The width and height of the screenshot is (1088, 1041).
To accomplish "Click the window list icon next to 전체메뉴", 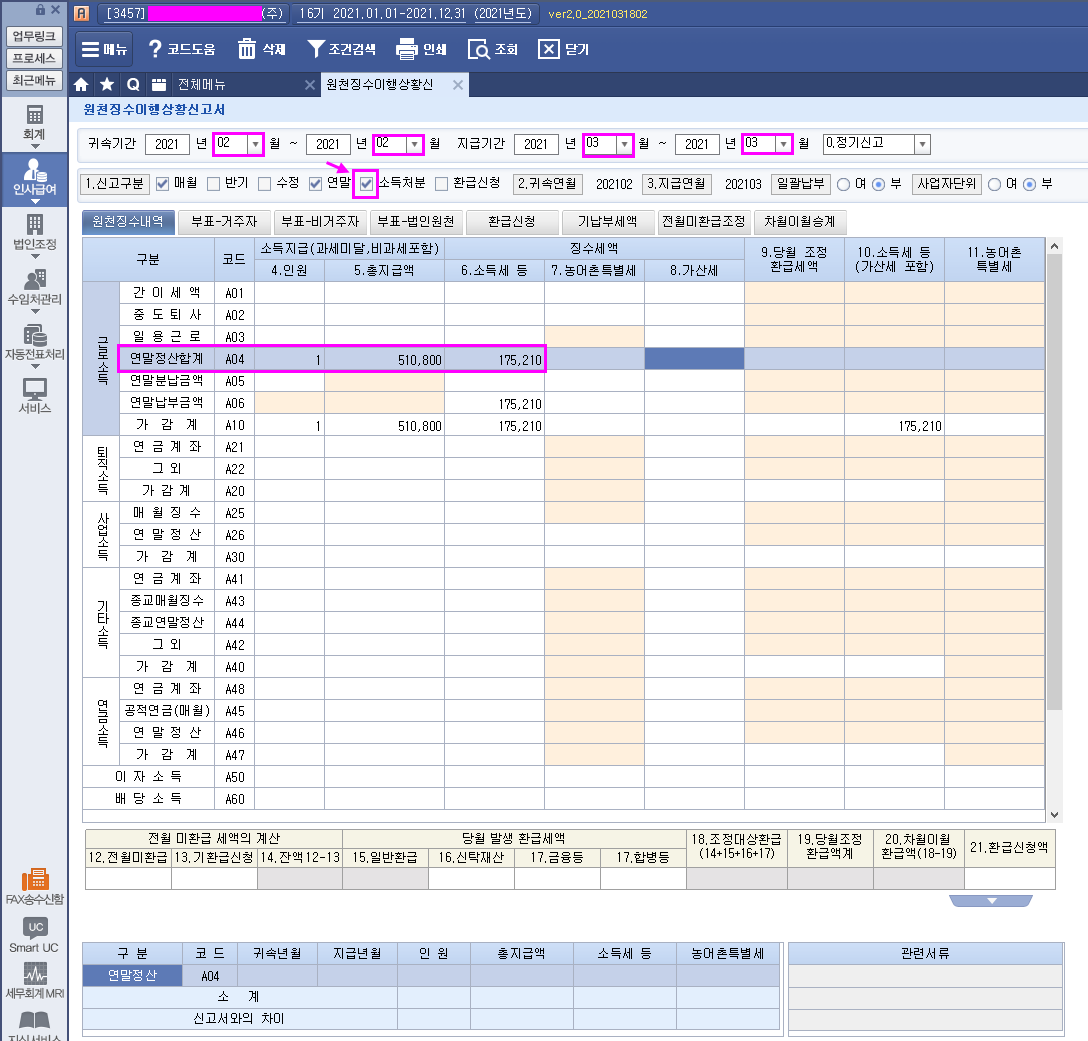I will pyautogui.click(x=159, y=85).
